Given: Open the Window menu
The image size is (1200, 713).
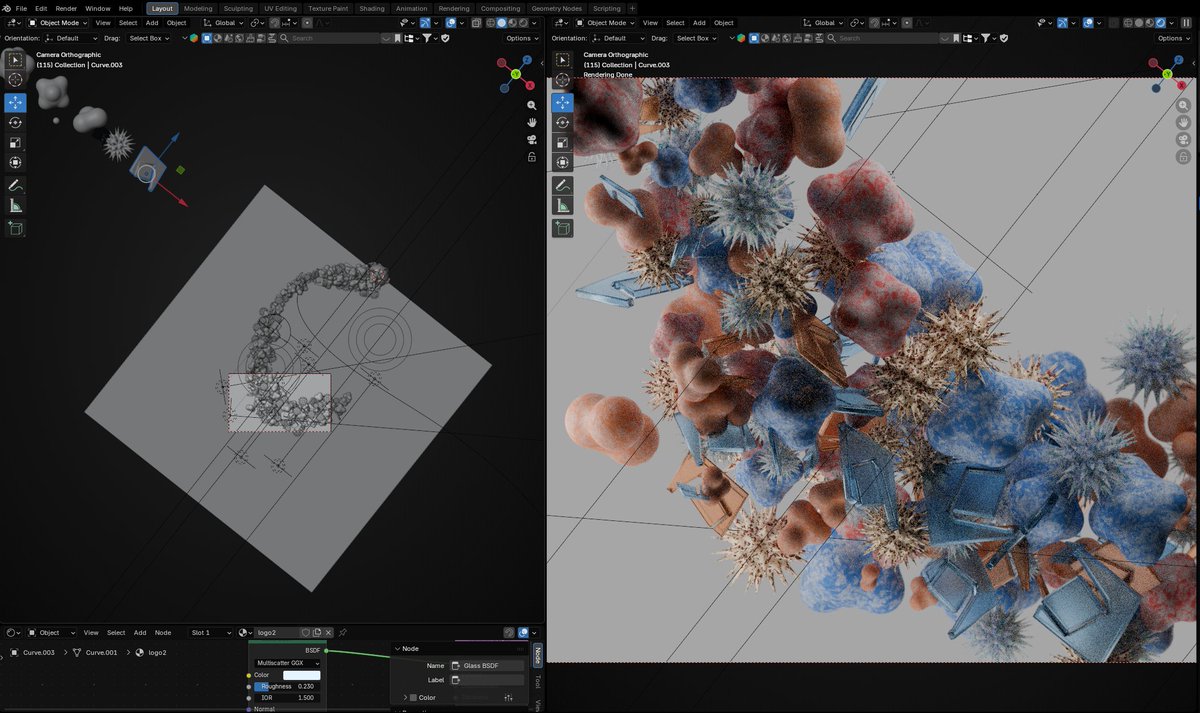Looking at the screenshot, I should tap(98, 8).
